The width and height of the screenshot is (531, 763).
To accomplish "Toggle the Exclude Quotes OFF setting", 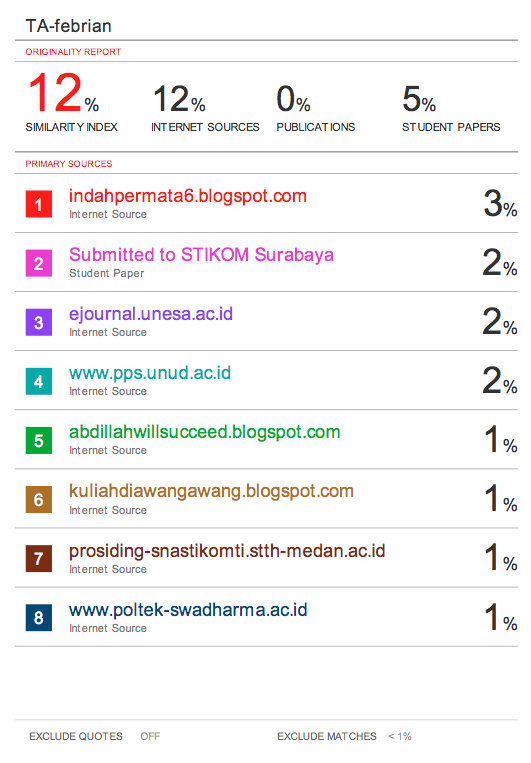I will [150, 736].
